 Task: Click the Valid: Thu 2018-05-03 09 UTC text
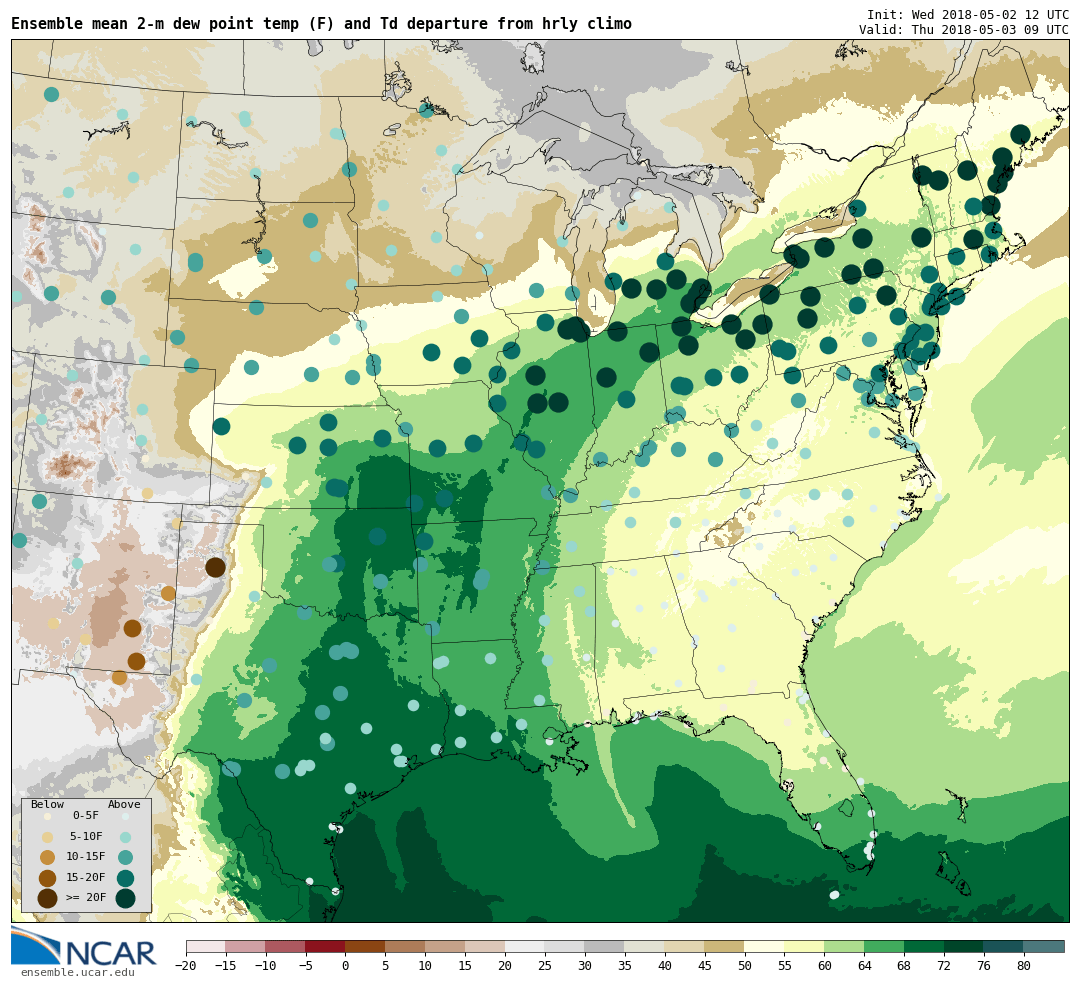[x=964, y=30]
